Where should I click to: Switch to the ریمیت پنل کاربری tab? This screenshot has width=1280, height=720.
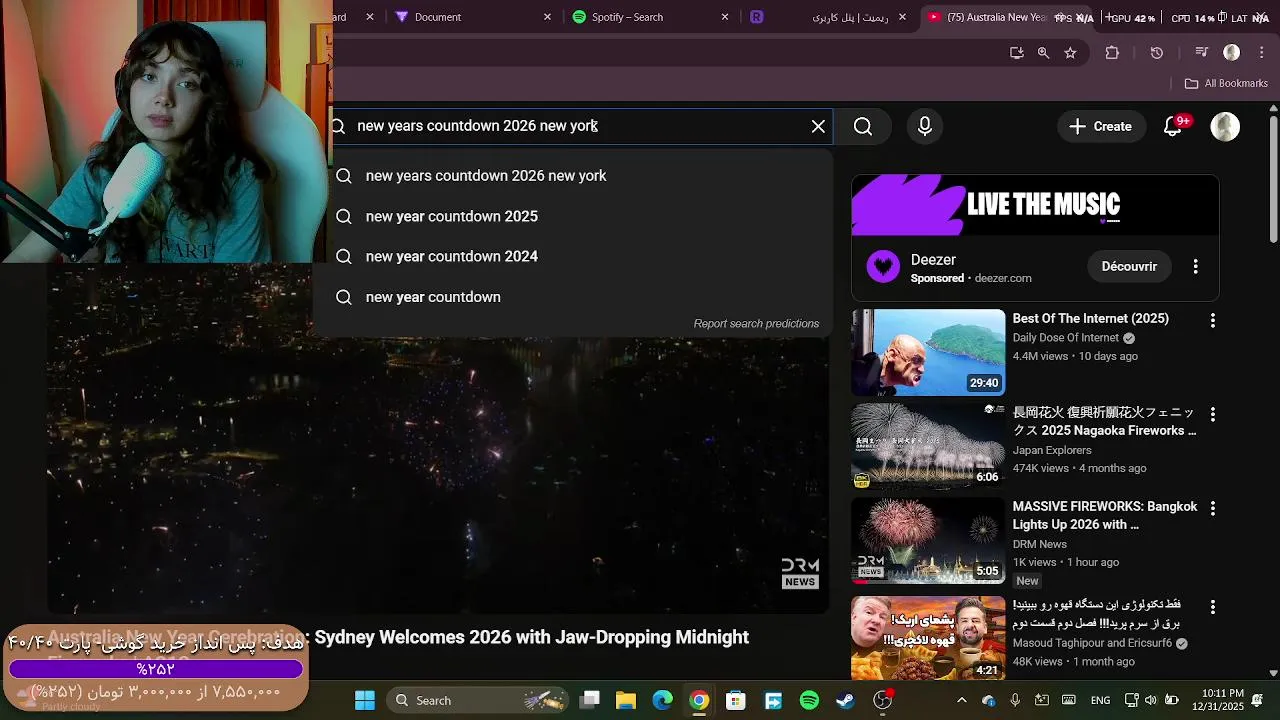(x=828, y=17)
